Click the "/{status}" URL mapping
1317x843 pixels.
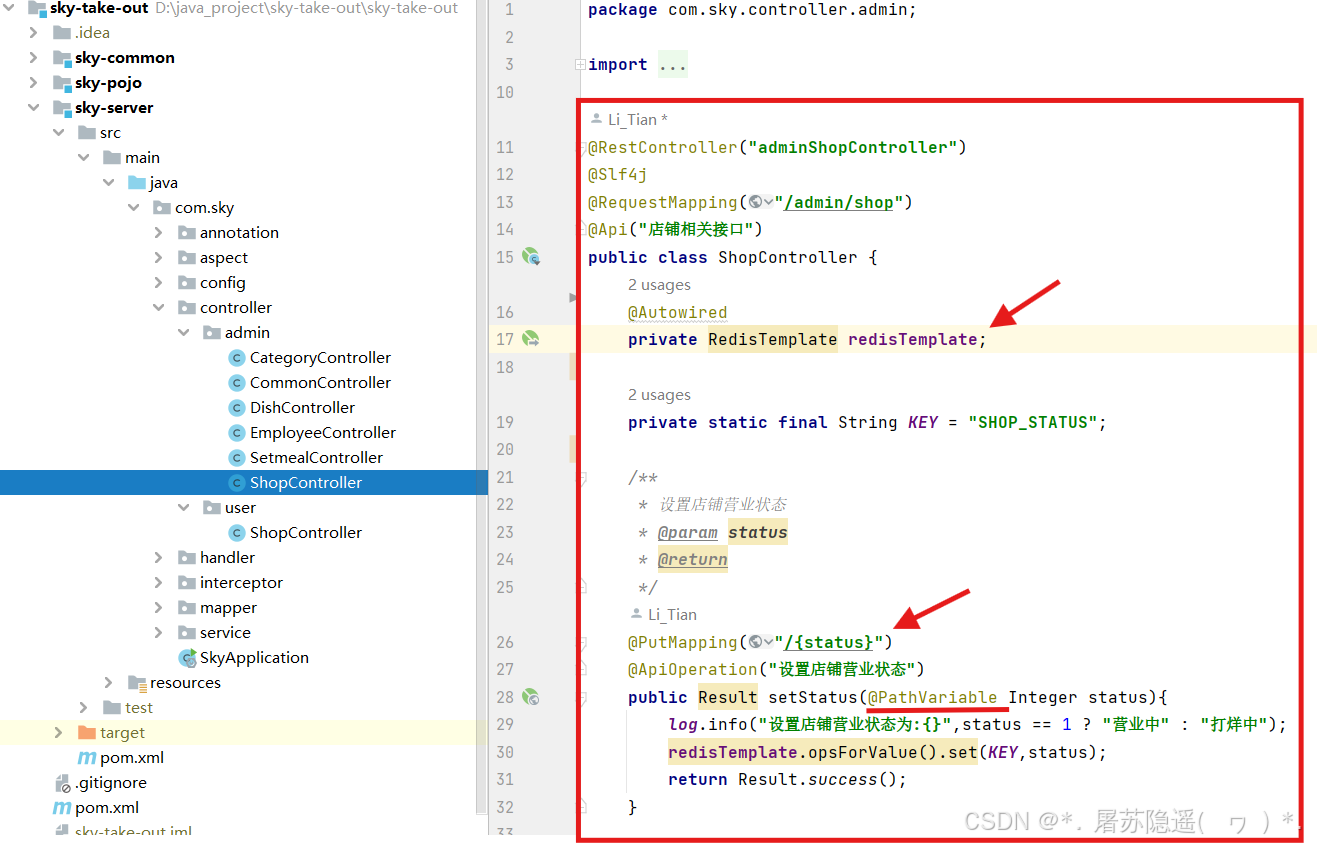pyautogui.click(x=828, y=642)
